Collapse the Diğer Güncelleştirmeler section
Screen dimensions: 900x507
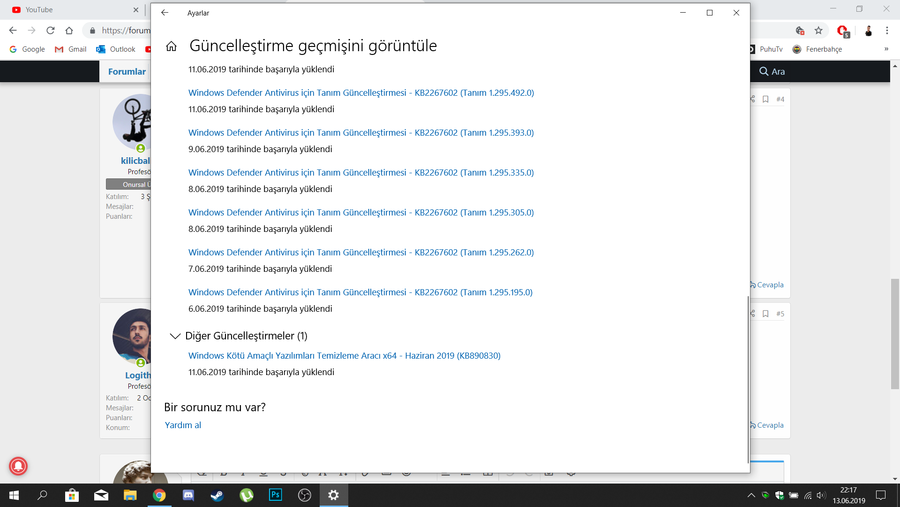coord(174,336)
